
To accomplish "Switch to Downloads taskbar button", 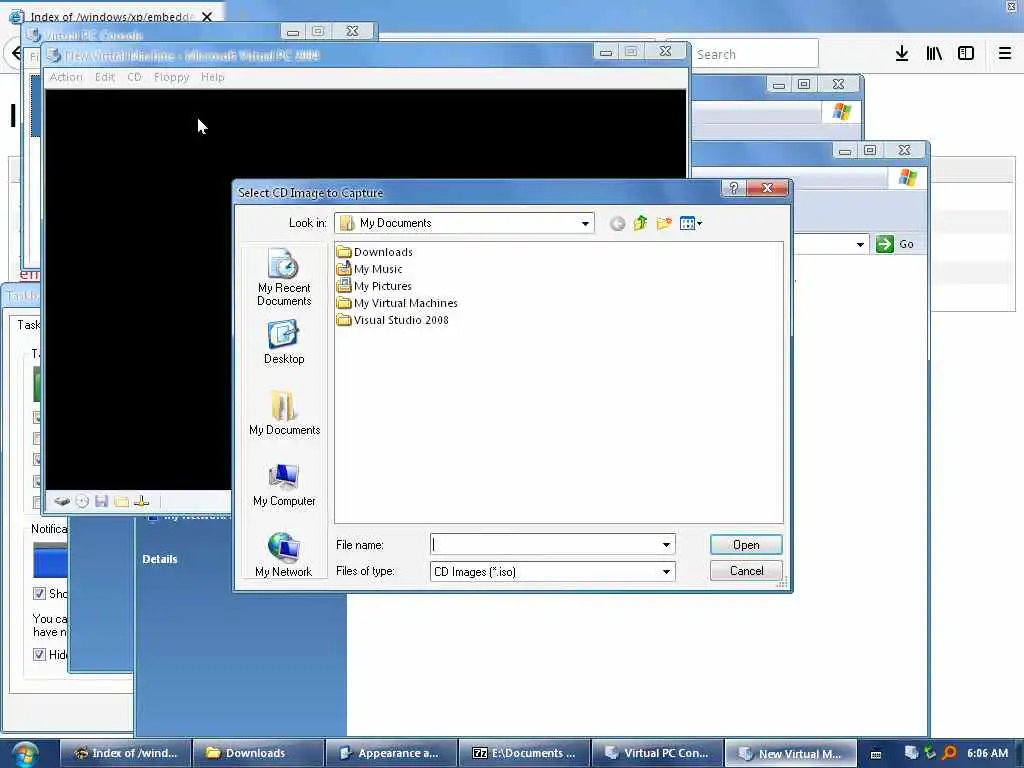I will point(259,753).
